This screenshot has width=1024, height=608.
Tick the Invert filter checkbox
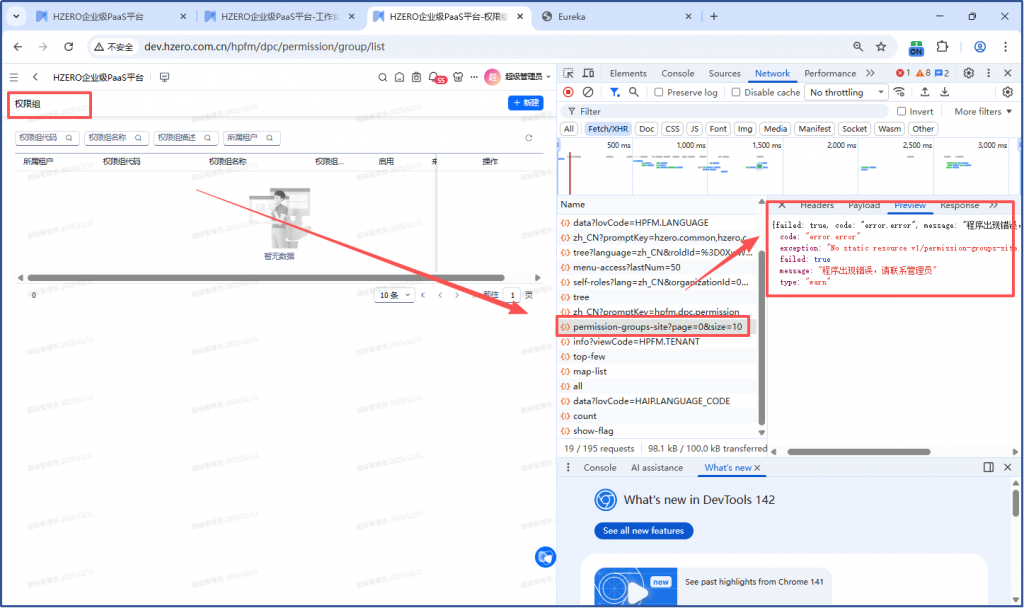click(901, 111)
